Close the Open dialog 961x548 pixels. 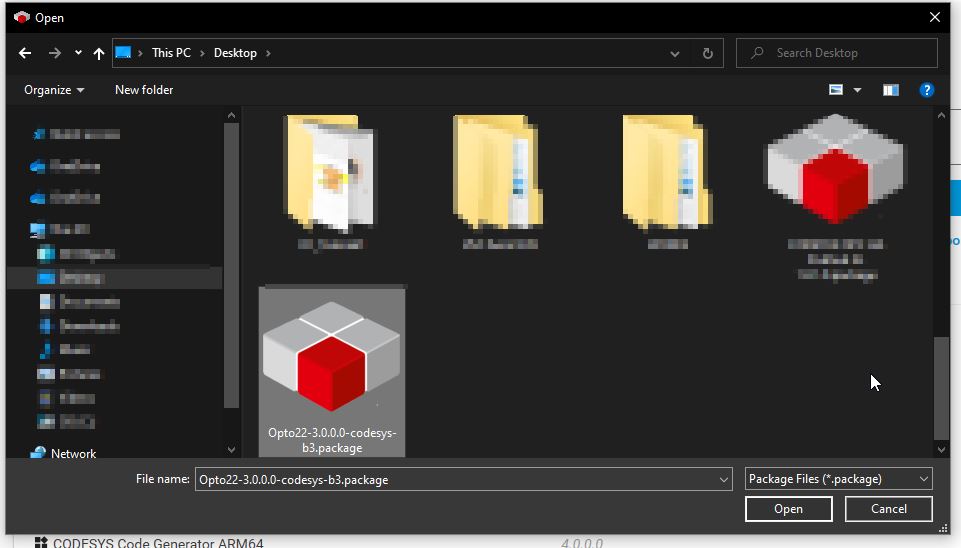pyautogui.click(x=935, y=17)
